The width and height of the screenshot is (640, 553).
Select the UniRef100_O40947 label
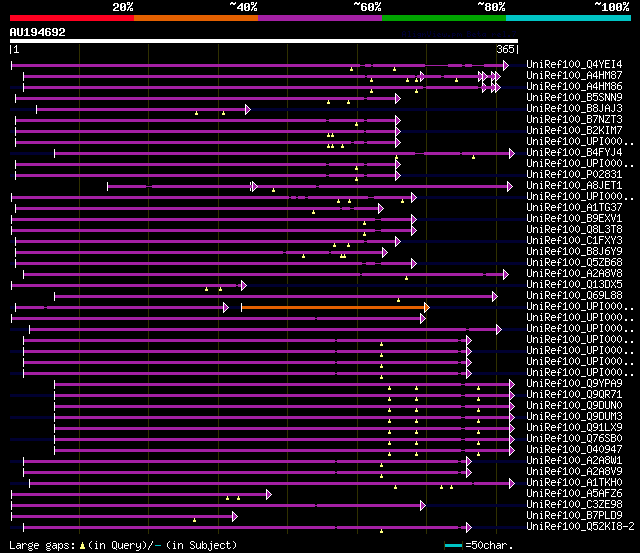click(574, 450)
